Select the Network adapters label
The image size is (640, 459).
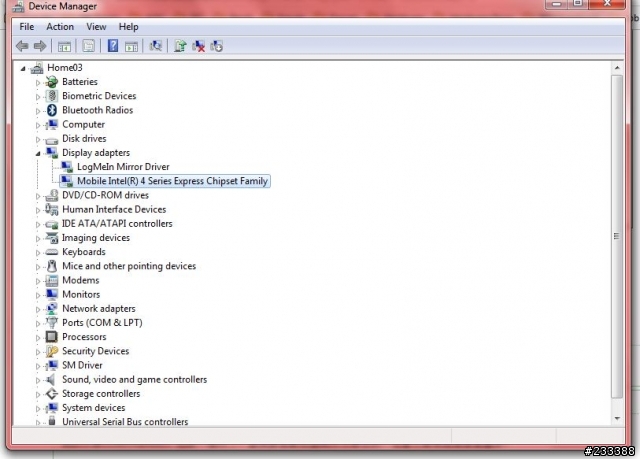pos(98,309)
